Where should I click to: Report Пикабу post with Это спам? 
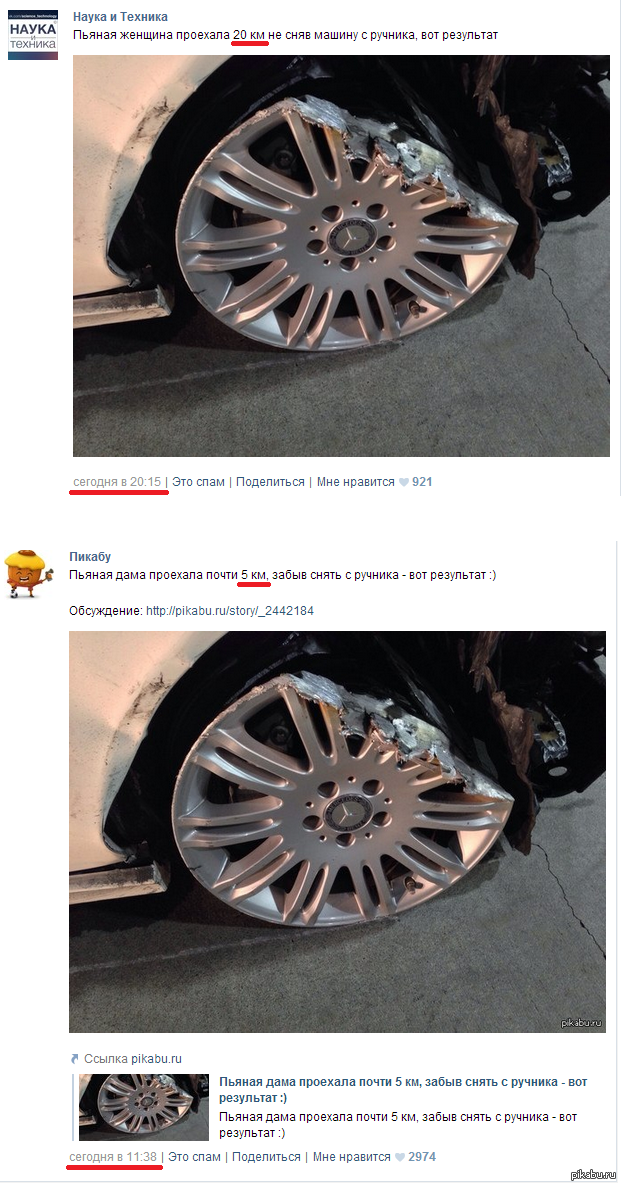(194, 1157)
